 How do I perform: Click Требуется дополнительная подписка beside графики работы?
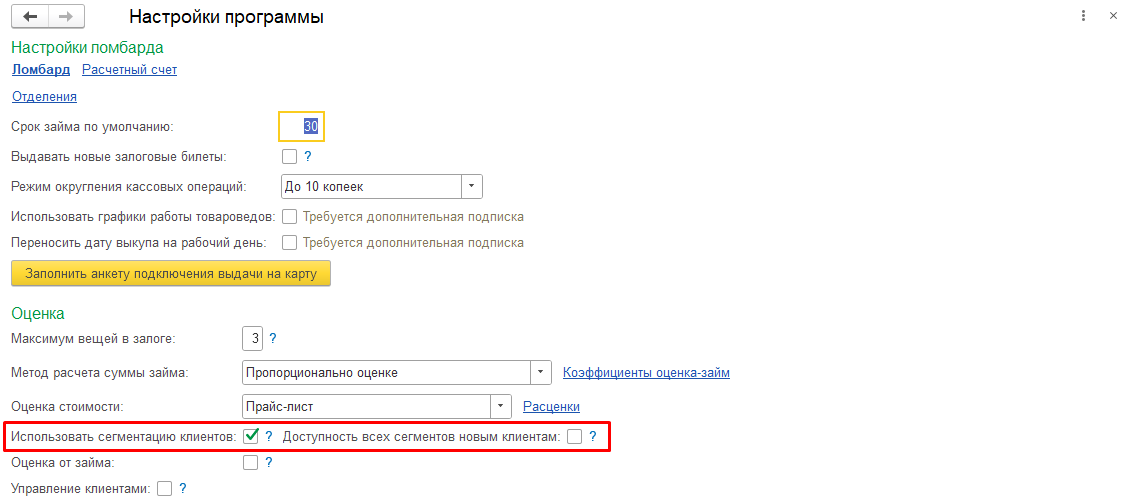(x=413, y=216)
